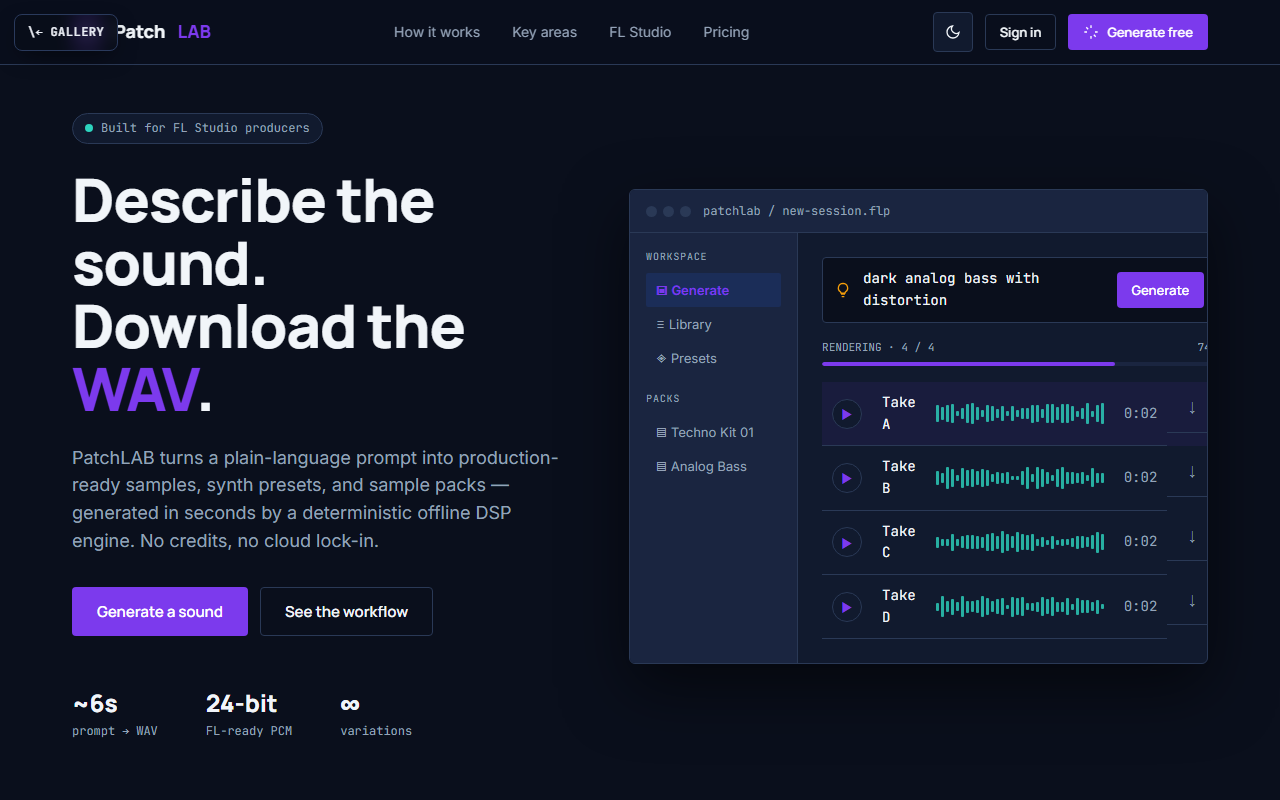Download Take D with arrow icon
The height and width of the screenshot is (800, 1280).
click(x=1192, y=601)
